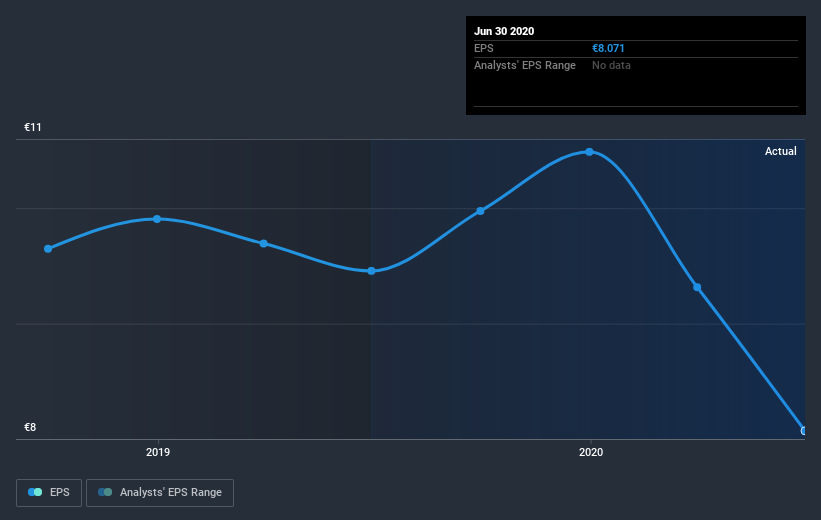Select the last EPS data point Jun 2020
The width and height of the screenshot is (821, 520).
pyautogui.click(x=803, y=431)
